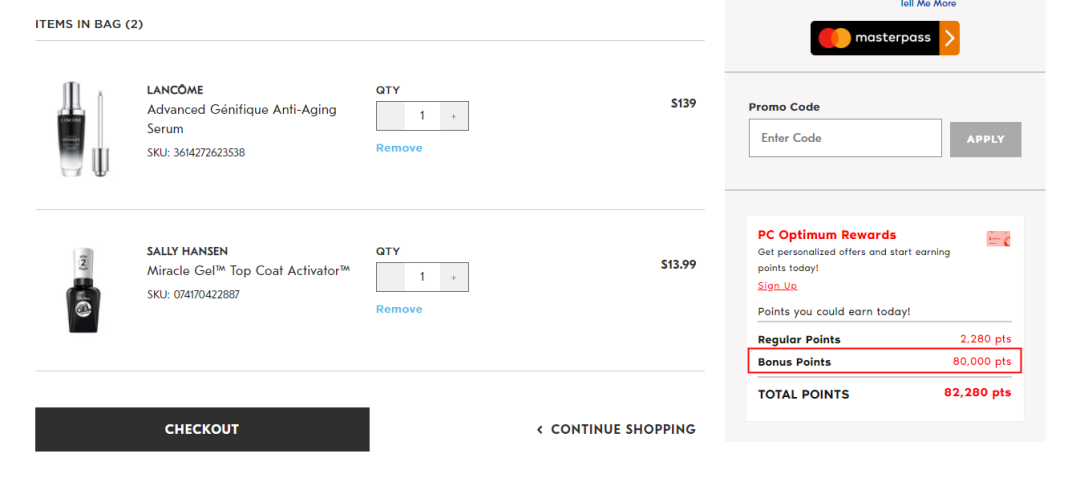Increase quantity of Miracle Gel Top Coat
The image size is (1080, 482).
(453, 277)
